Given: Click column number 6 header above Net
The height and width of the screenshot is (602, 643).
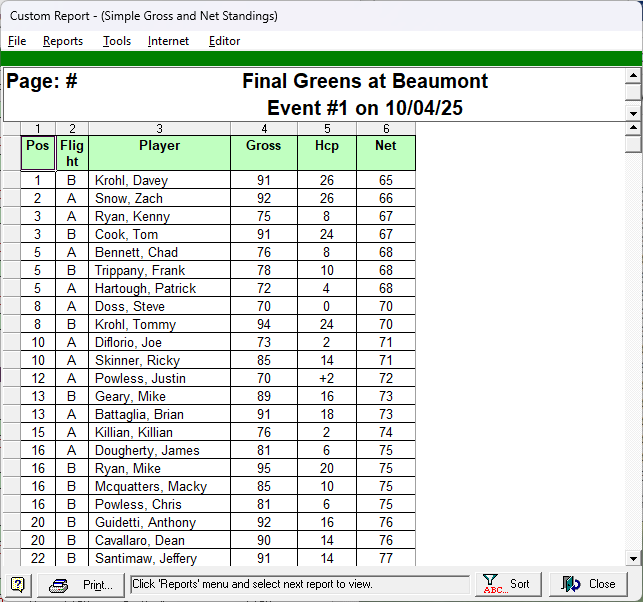Looking at the screenshot, I should [x=386, y=128].
